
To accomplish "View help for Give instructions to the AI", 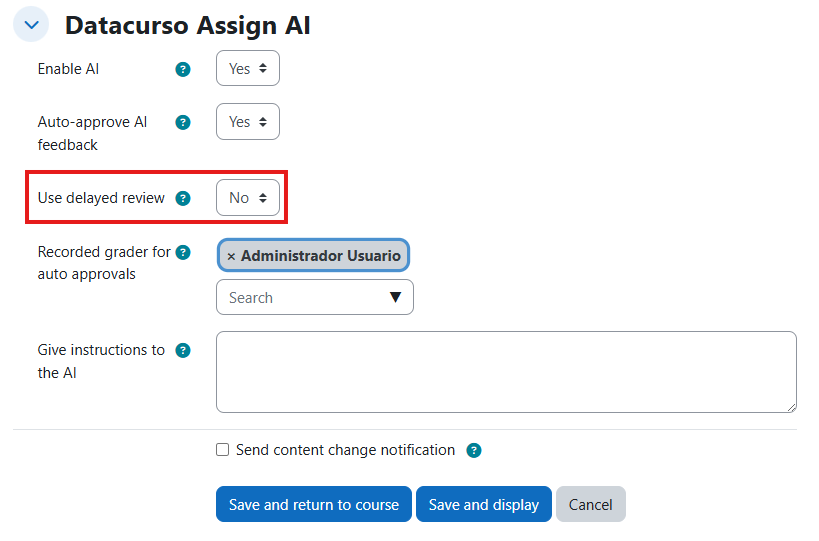I will pyautogui.click(x=183, y=351).
